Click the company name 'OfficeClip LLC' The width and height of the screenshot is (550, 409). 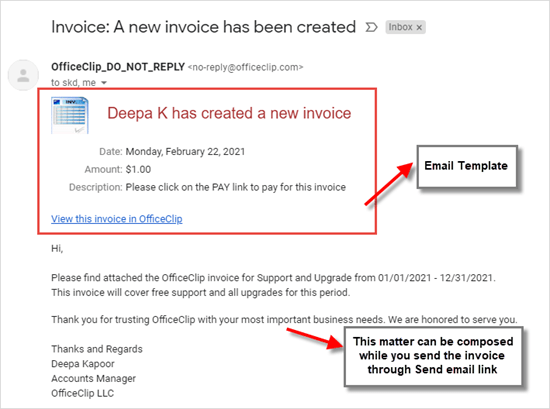click(x=82, y=393)
